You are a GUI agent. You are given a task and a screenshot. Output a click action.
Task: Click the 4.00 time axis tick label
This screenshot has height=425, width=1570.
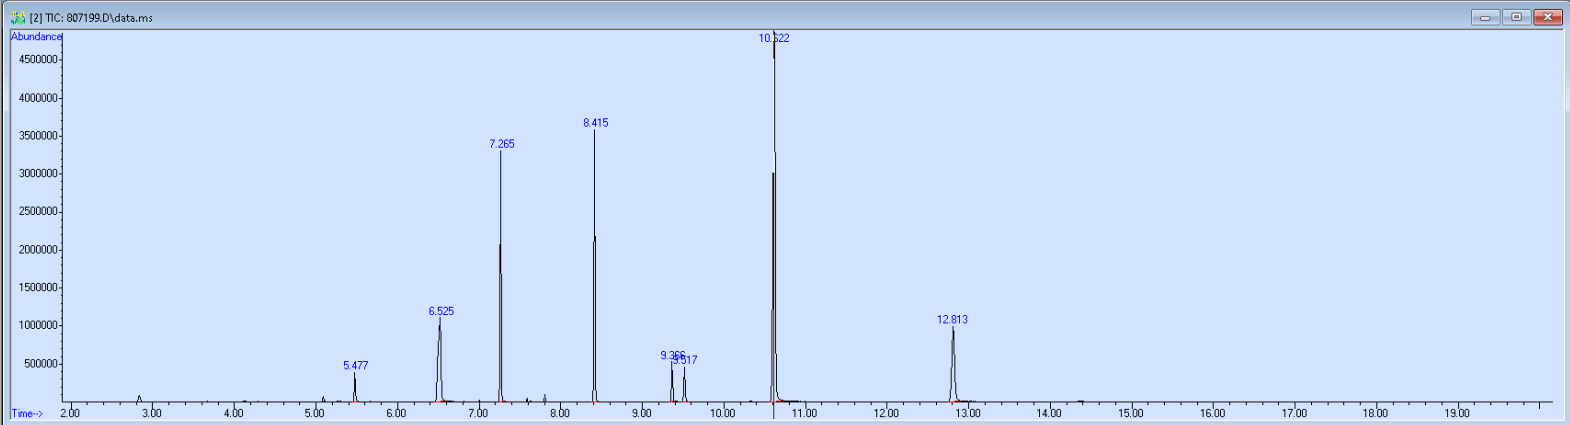[233, 413]
